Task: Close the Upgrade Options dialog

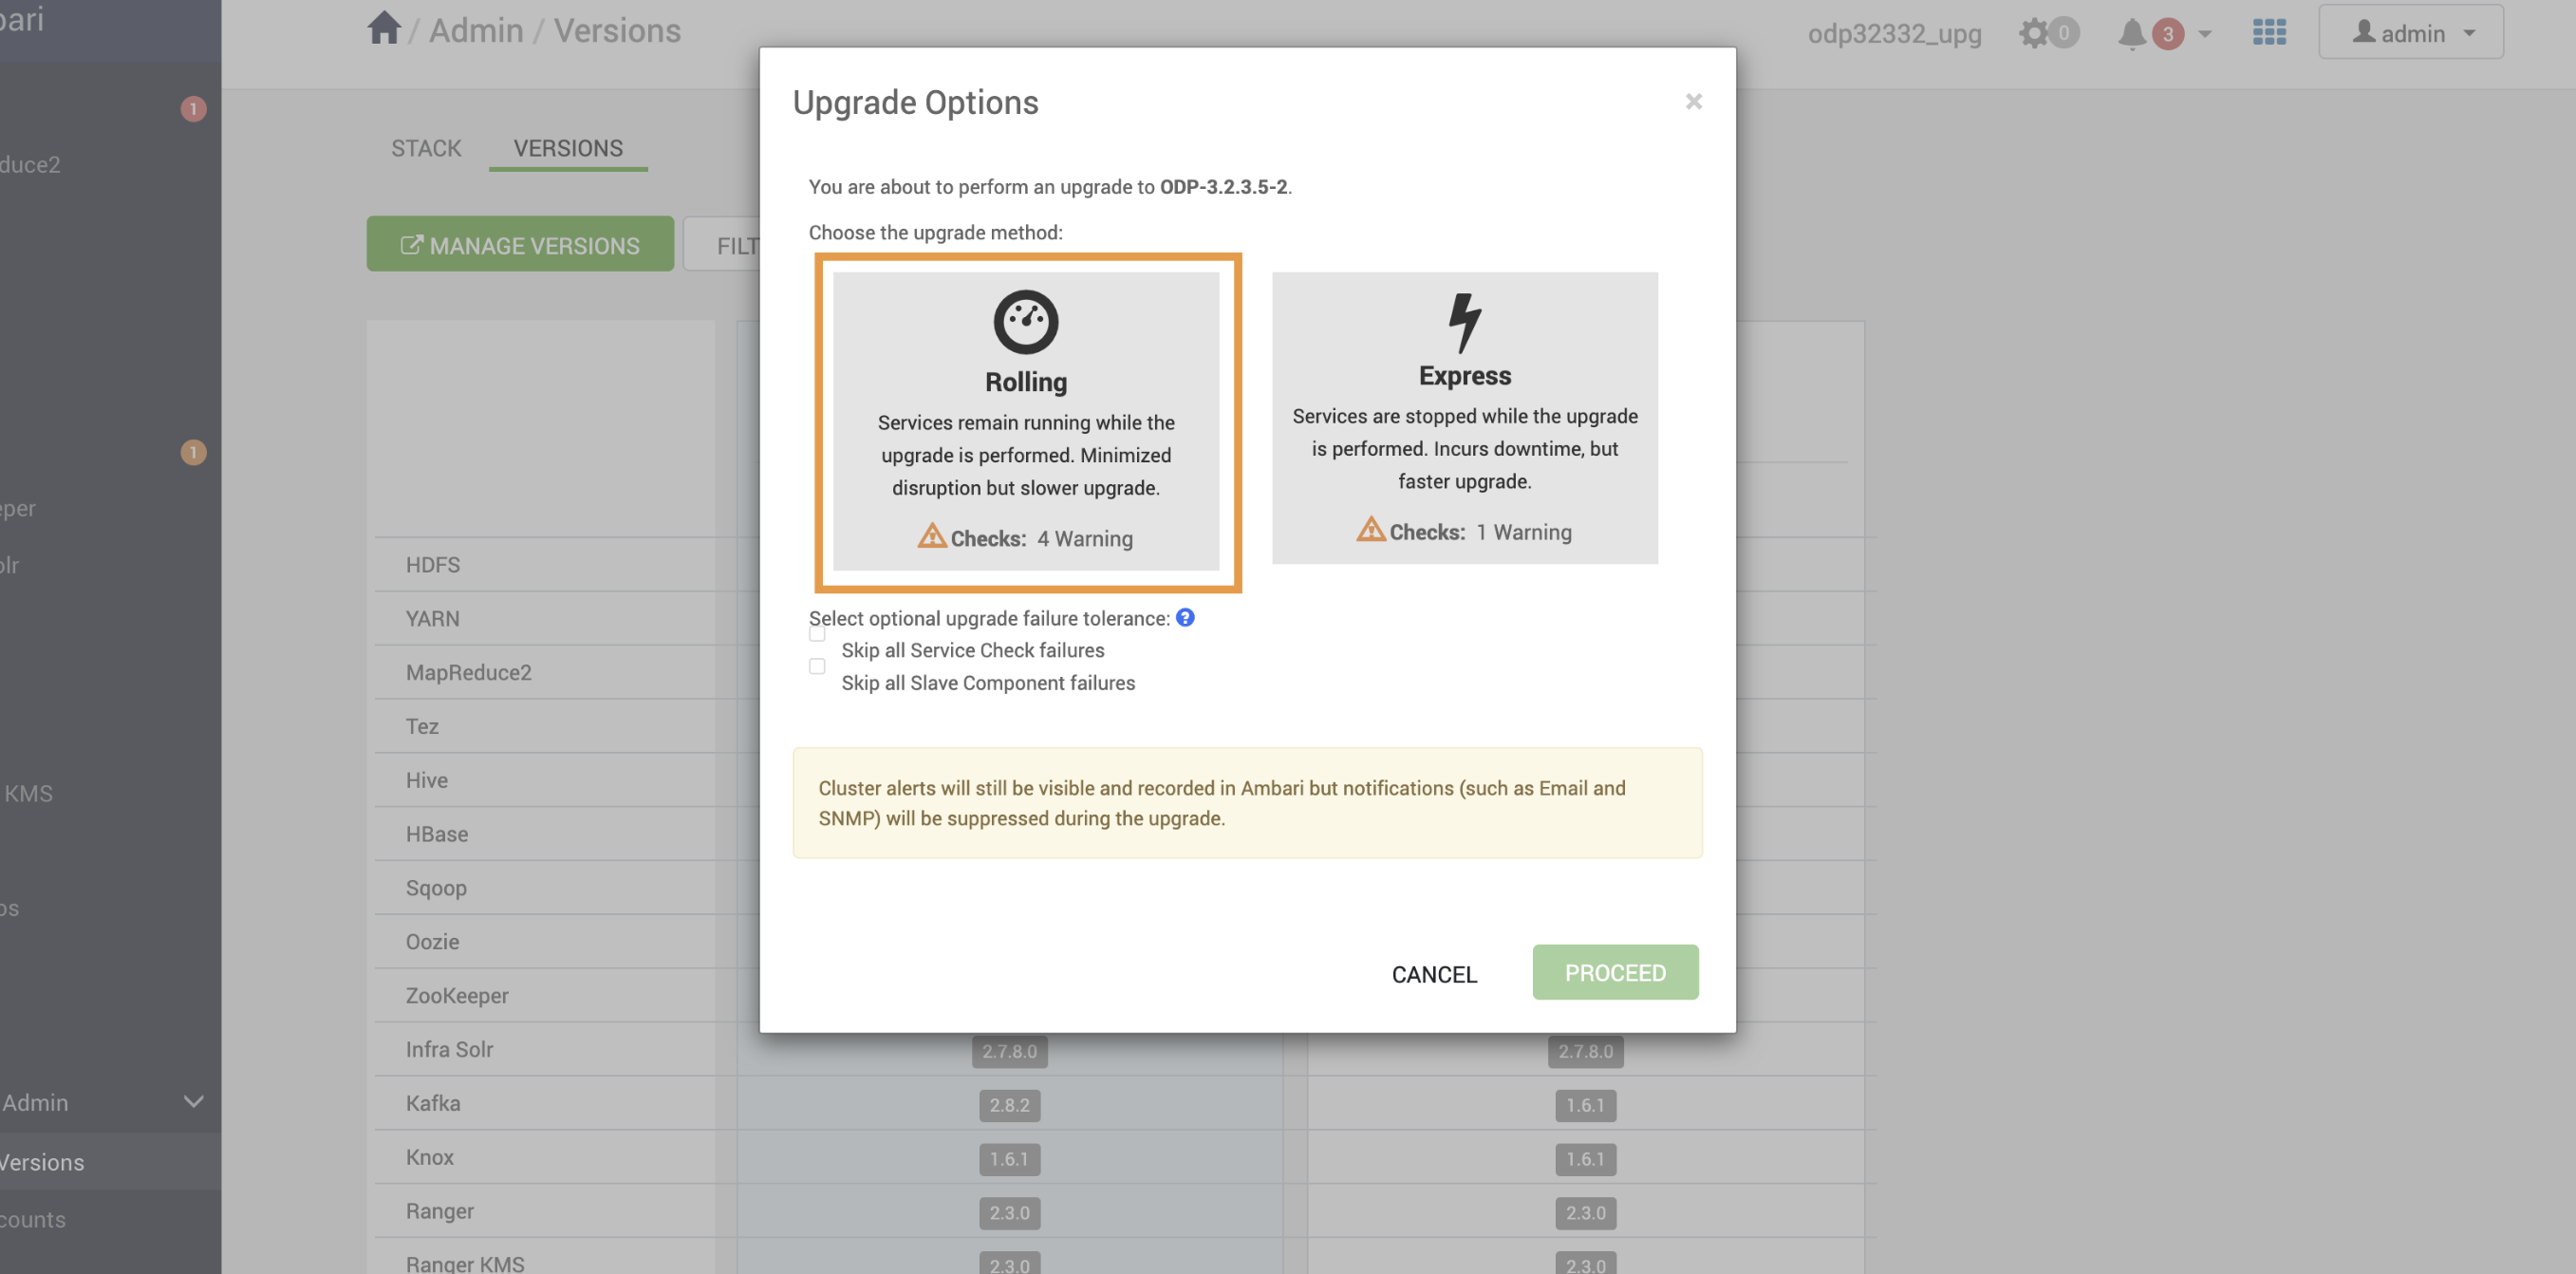Action: point(1692,101)
